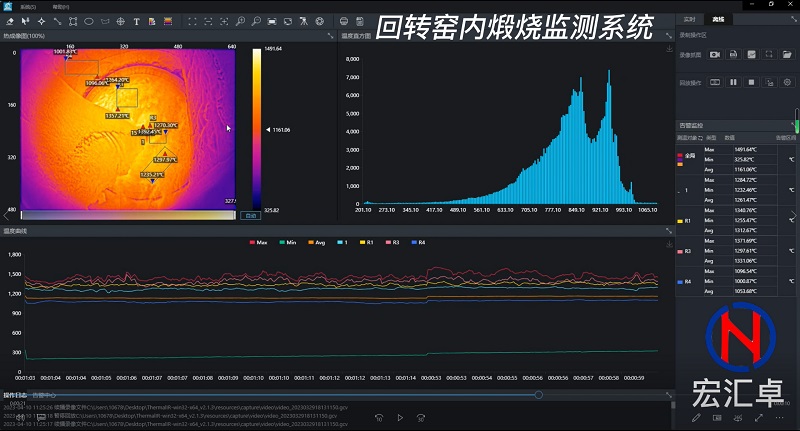Image resolution: width=800 pixels, height=431 pixels.
Task: Select the crosshair target tool
Action: (120, 21)
